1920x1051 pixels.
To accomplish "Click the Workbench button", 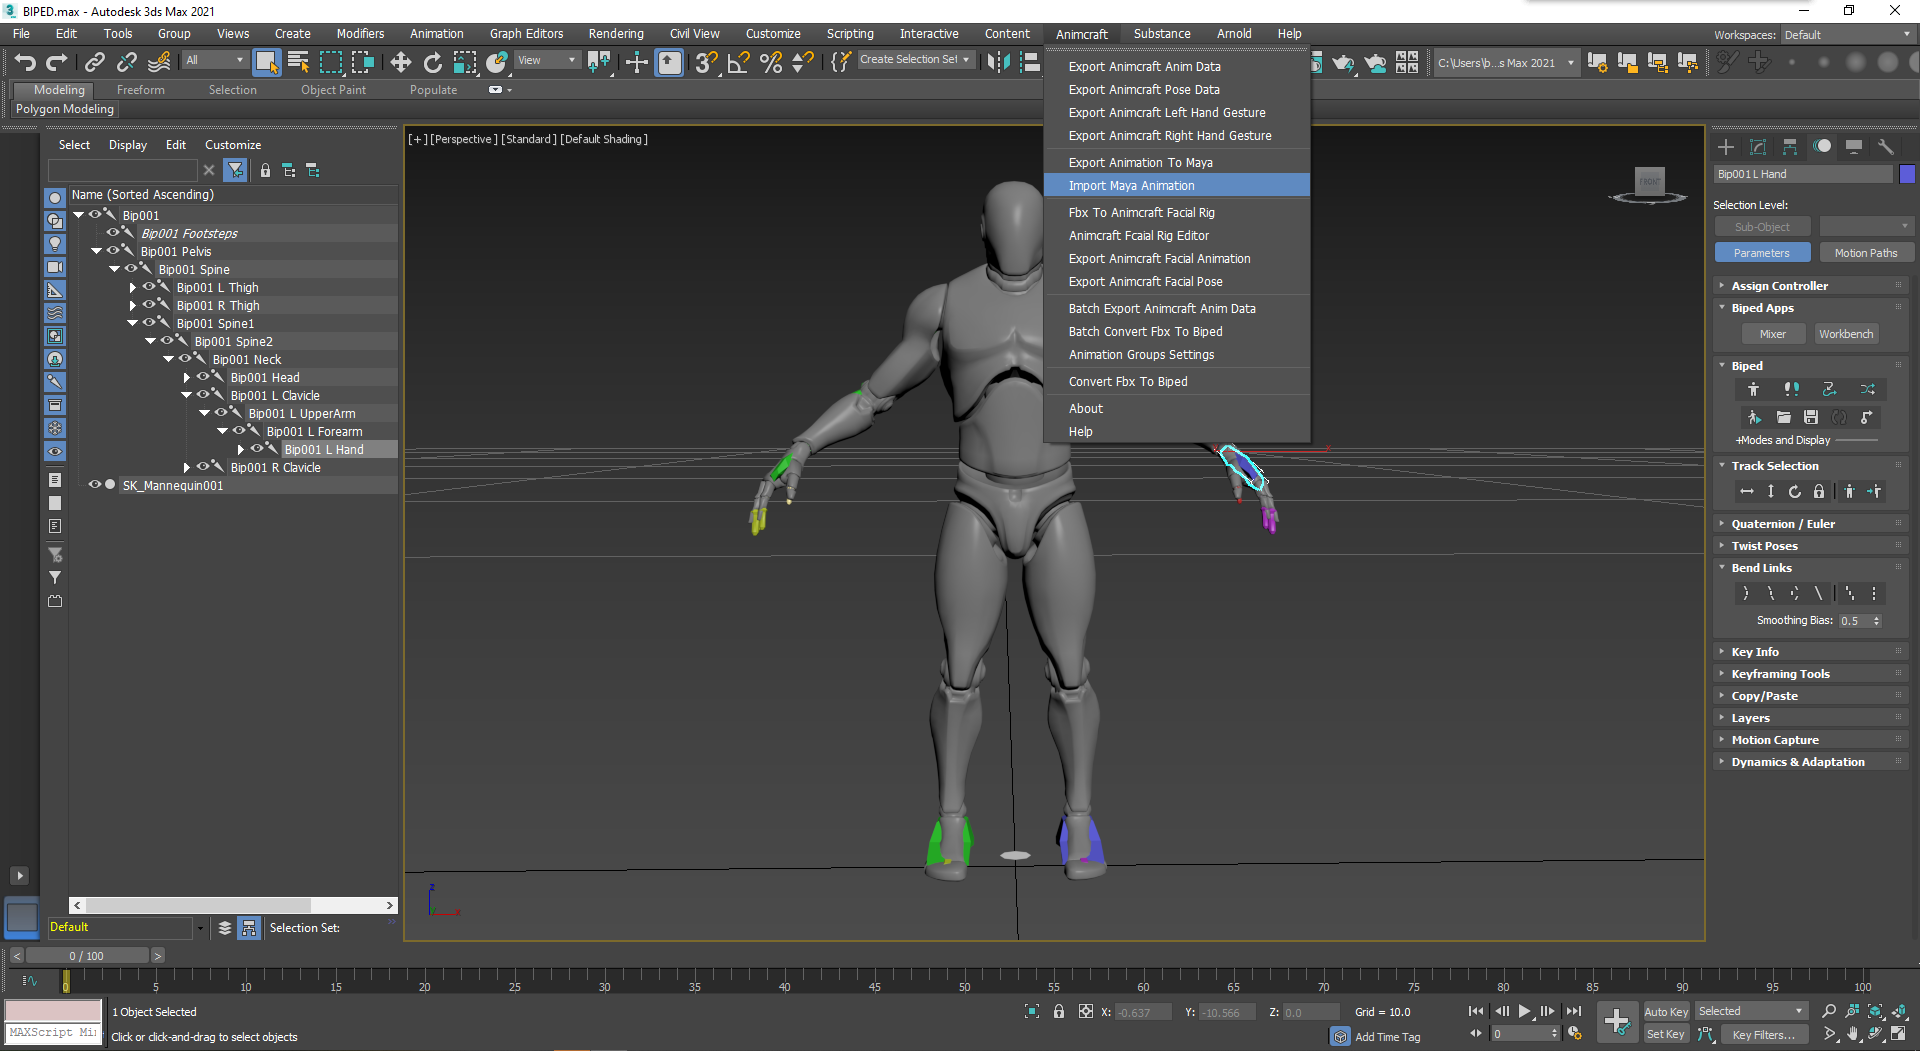I will point(1846,334).
